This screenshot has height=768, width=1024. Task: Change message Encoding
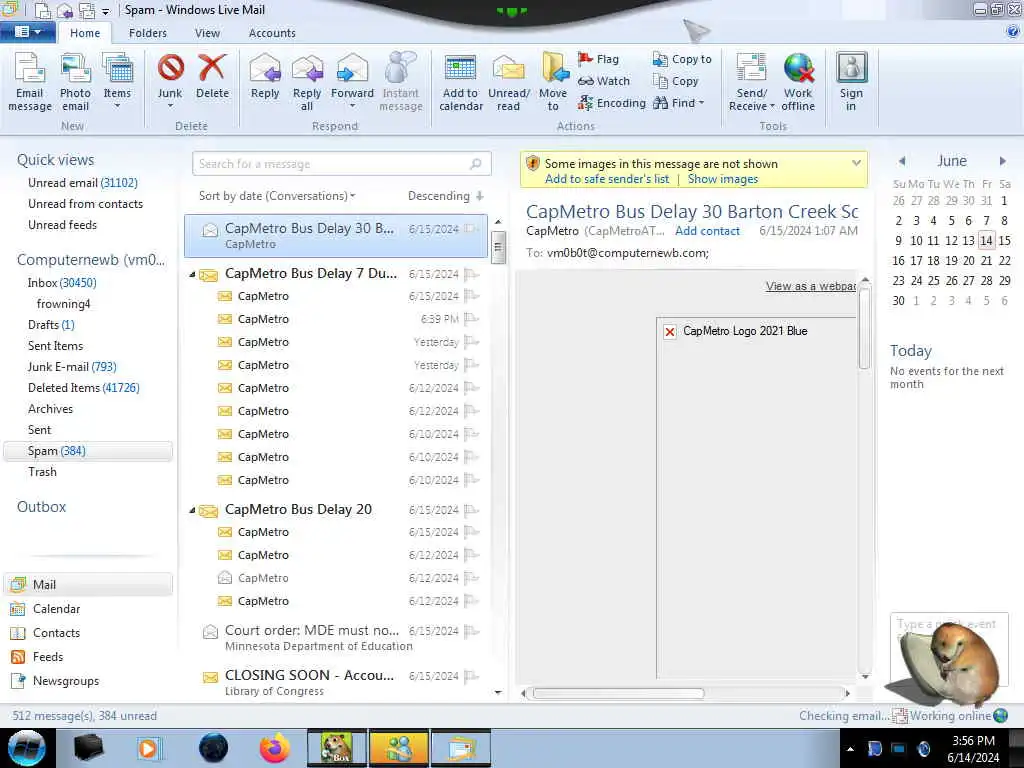(x=612, y=103)
